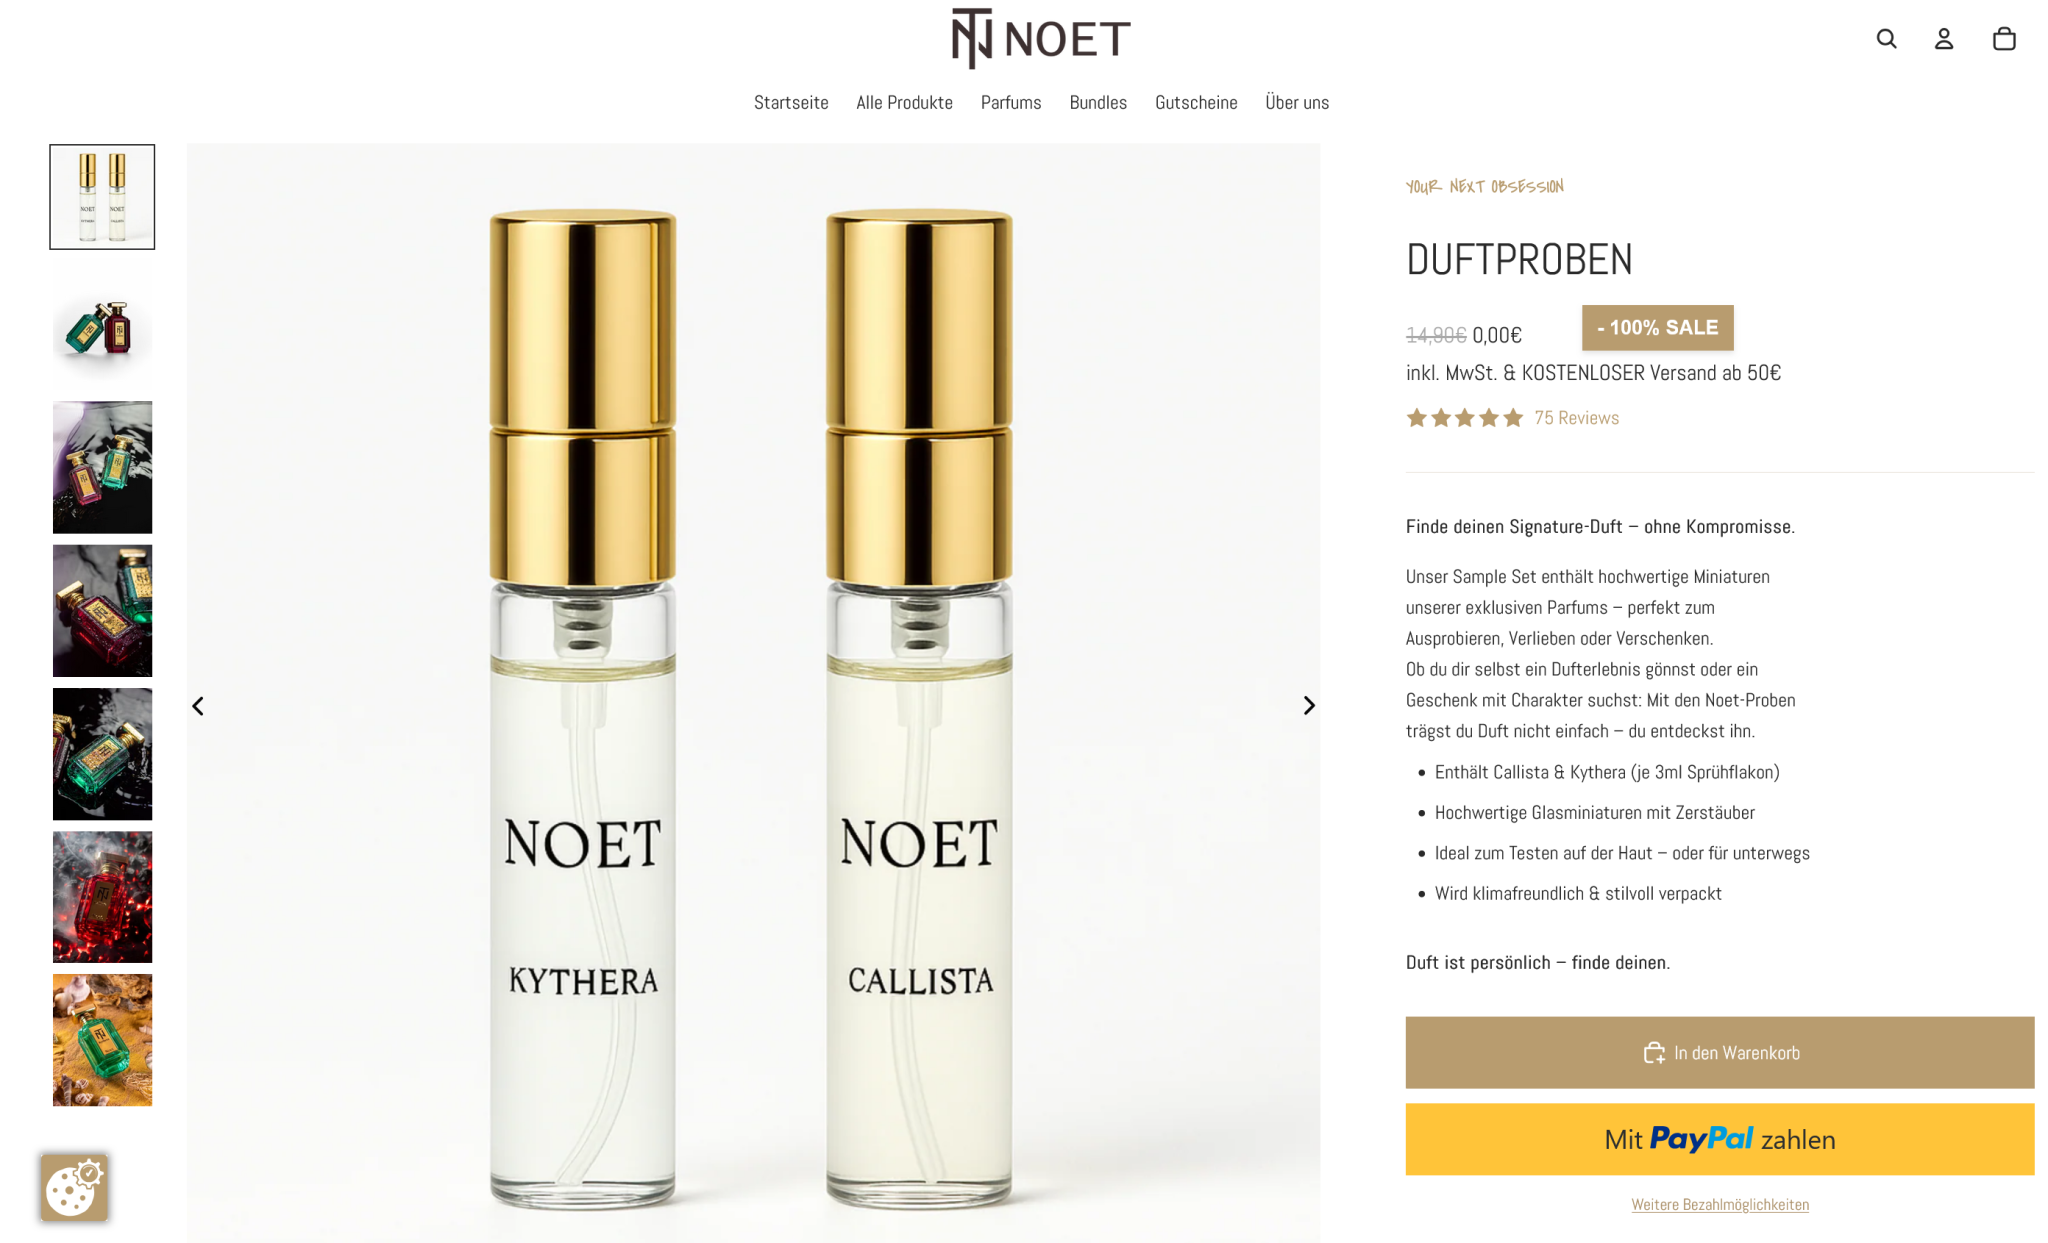Add product with In den Warenkorb button

point(1719,1052)
